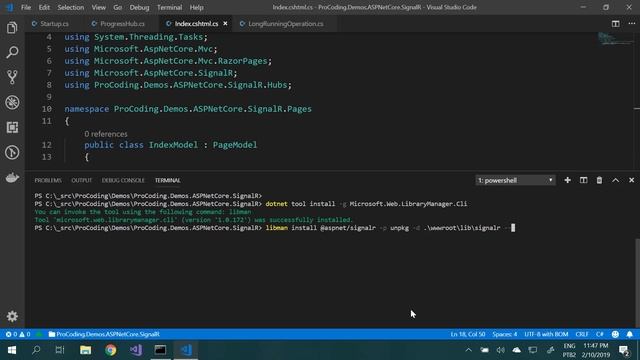Open the command prompt taskbar icon
The height and width of the screenshot is (360, 640).
pyautogui.click(x=160, y=350)
